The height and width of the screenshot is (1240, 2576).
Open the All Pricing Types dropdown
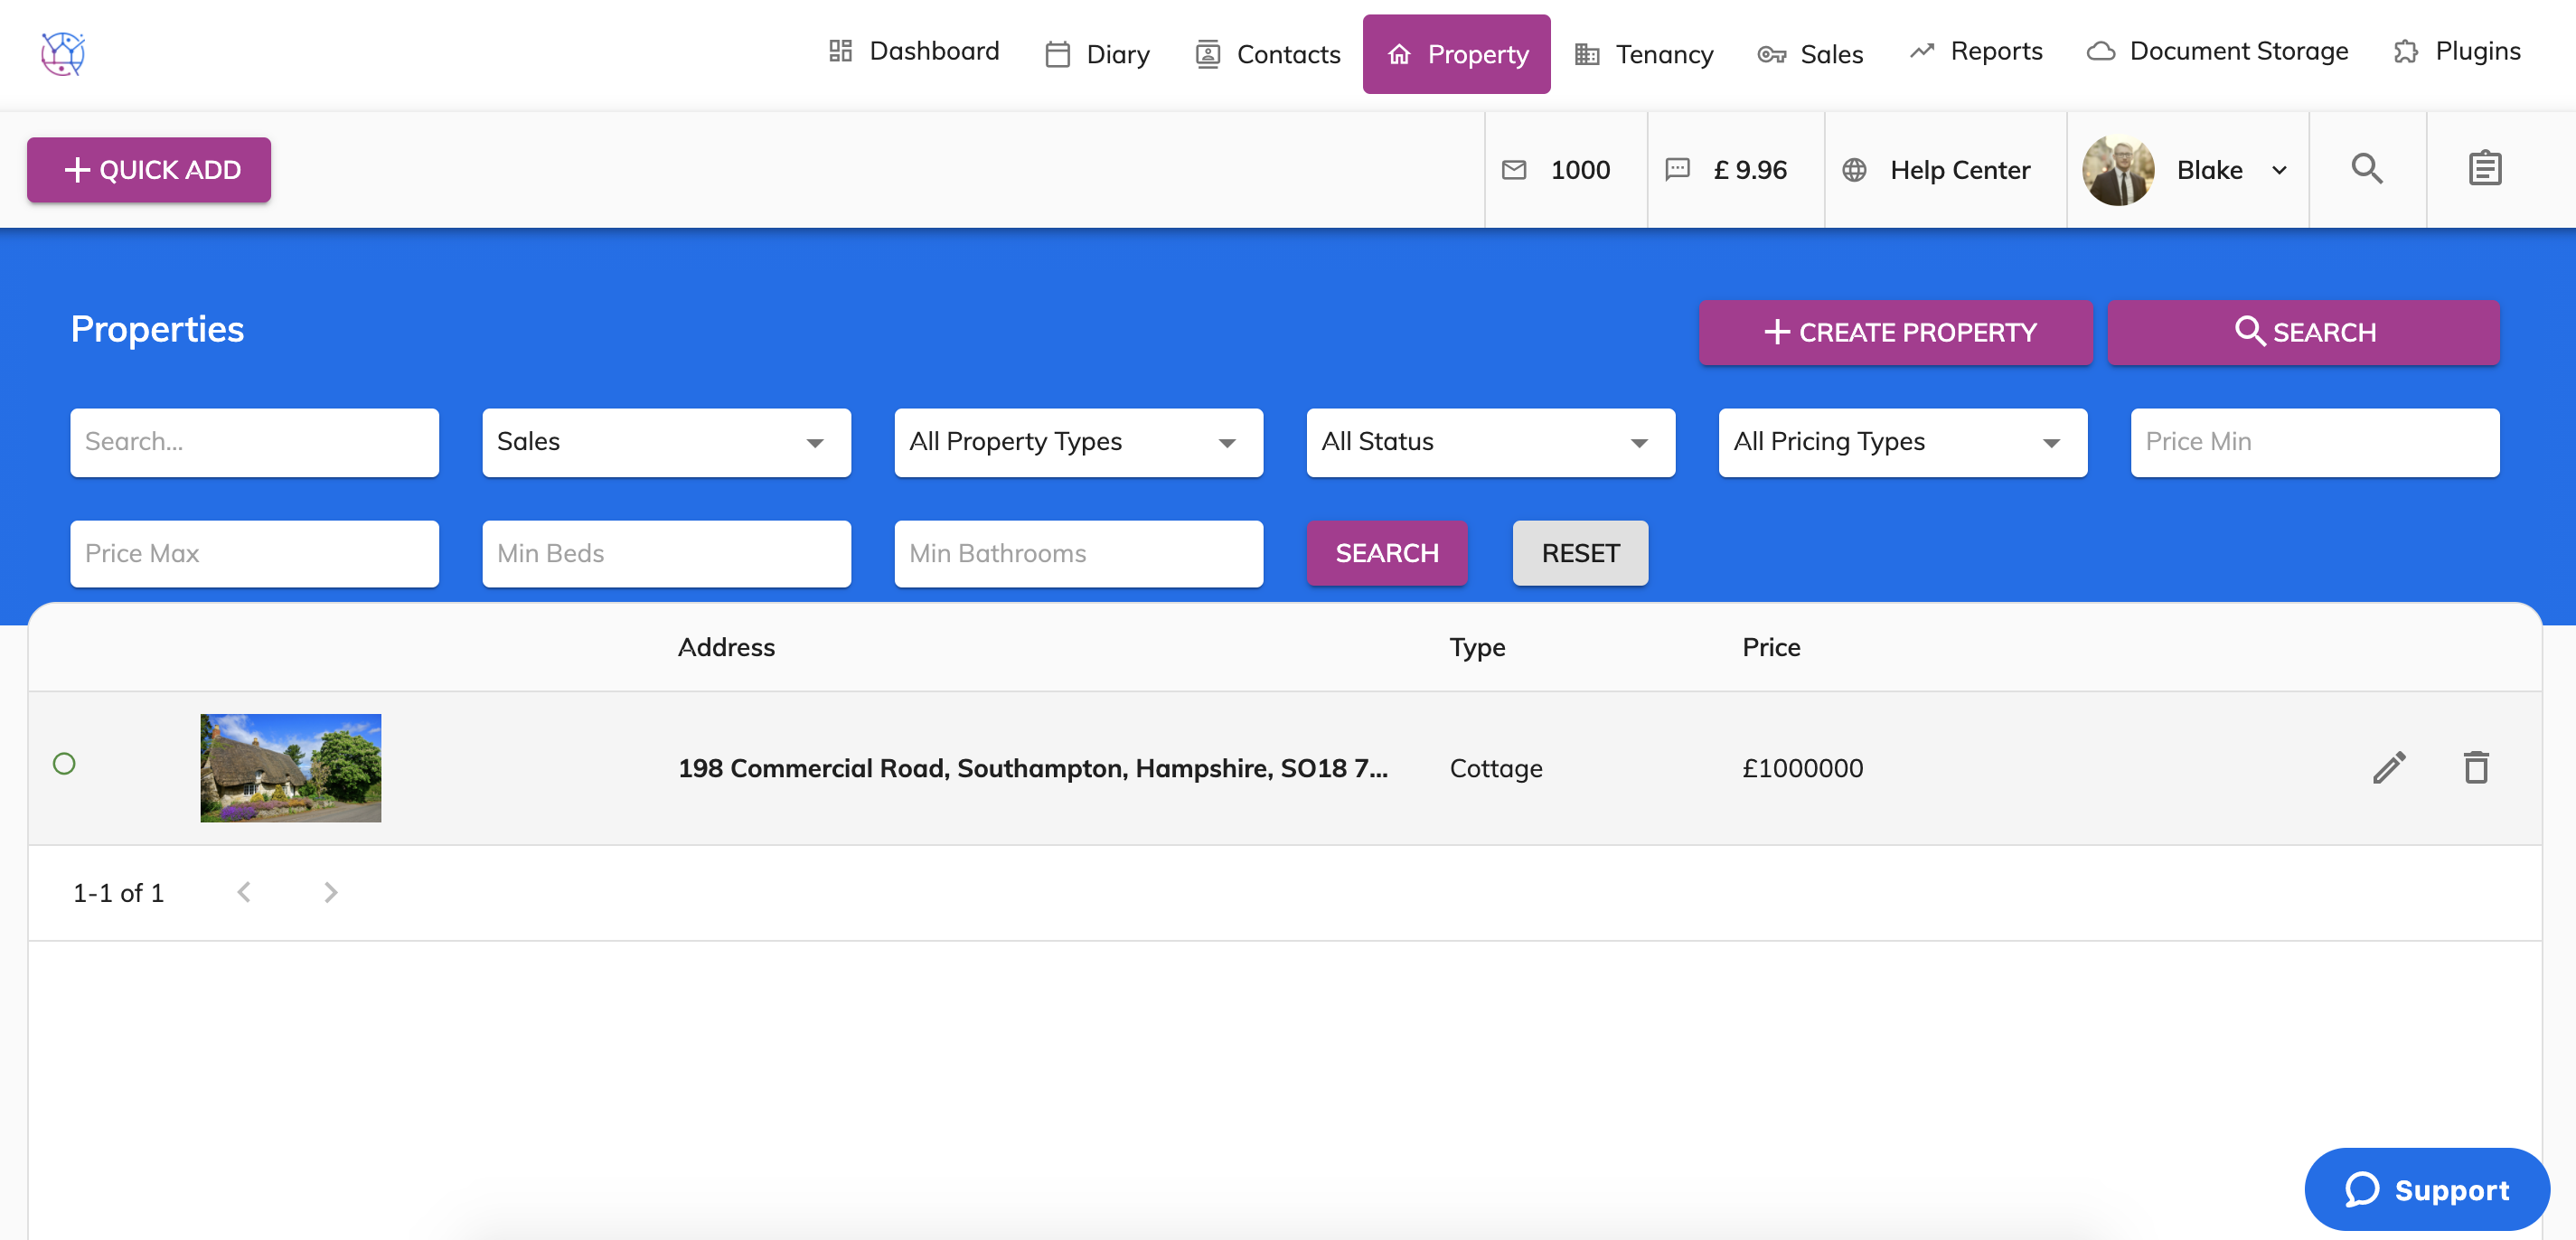[x=1902, y=442]
